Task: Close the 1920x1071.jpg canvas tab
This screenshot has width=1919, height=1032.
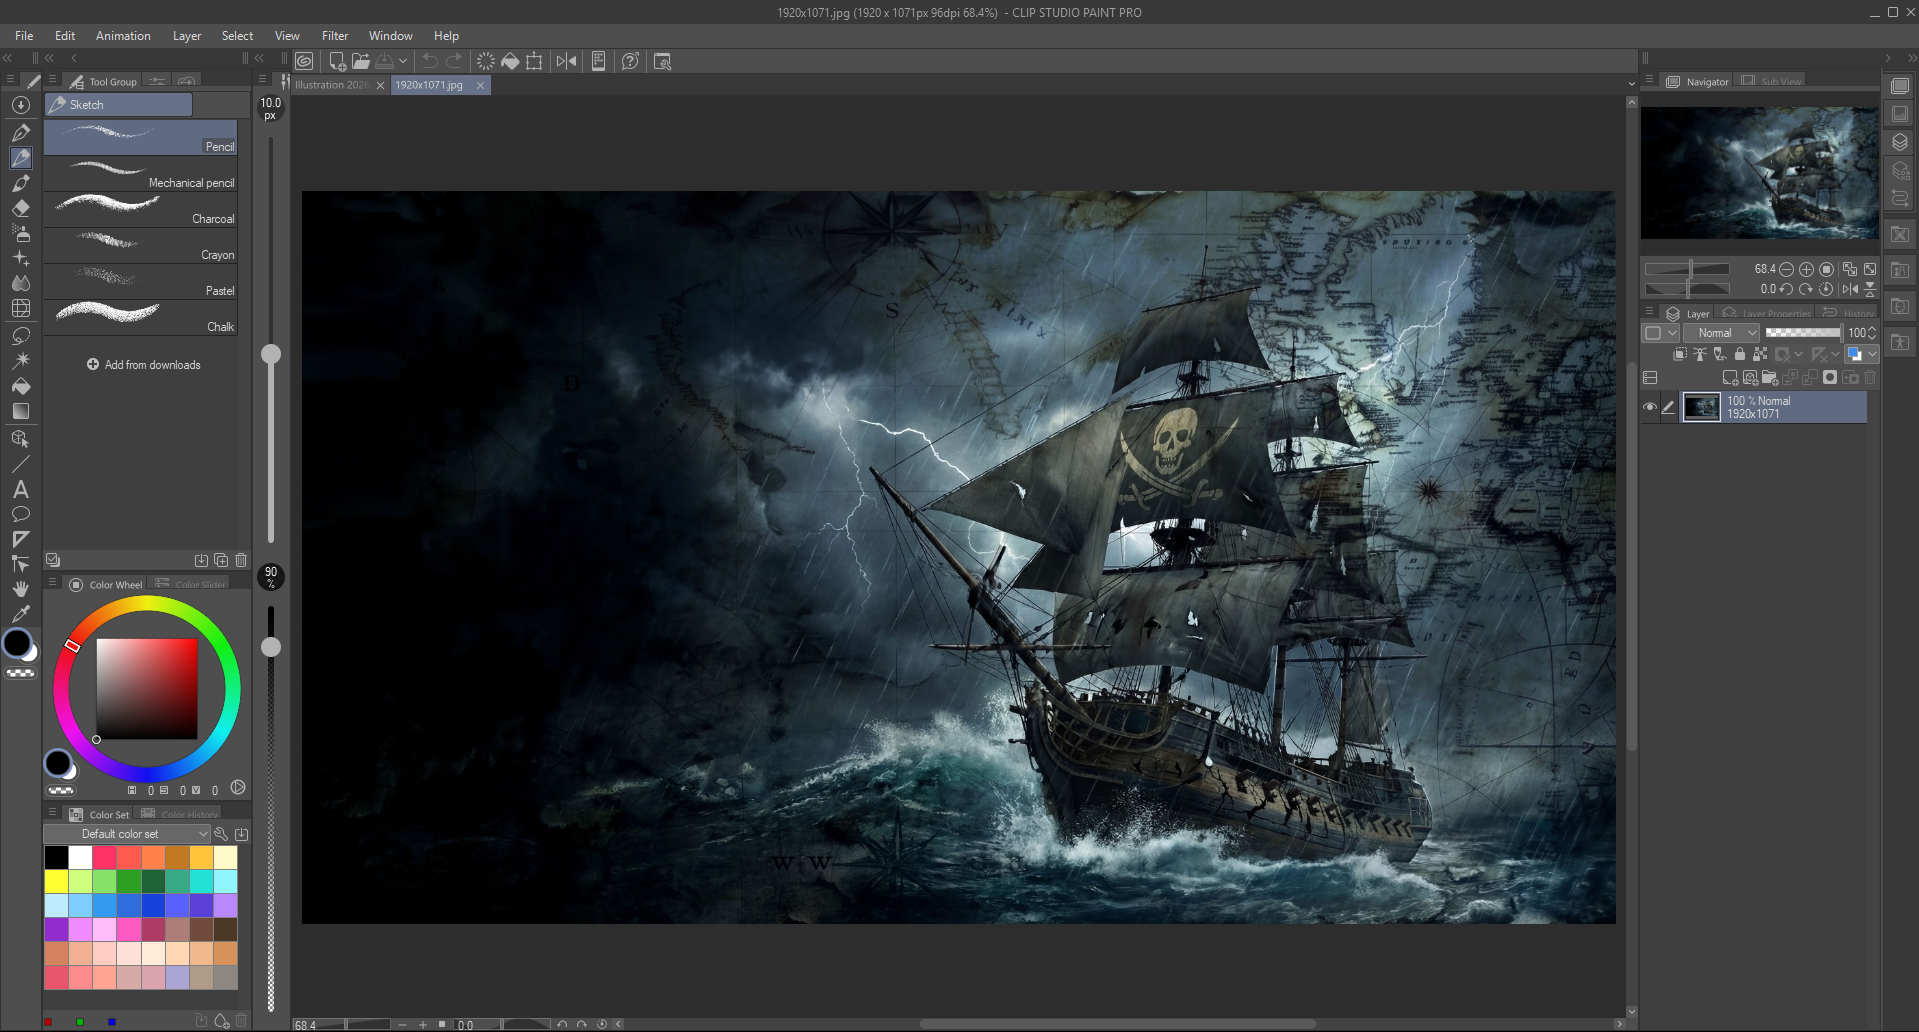Action: point(481,85)
